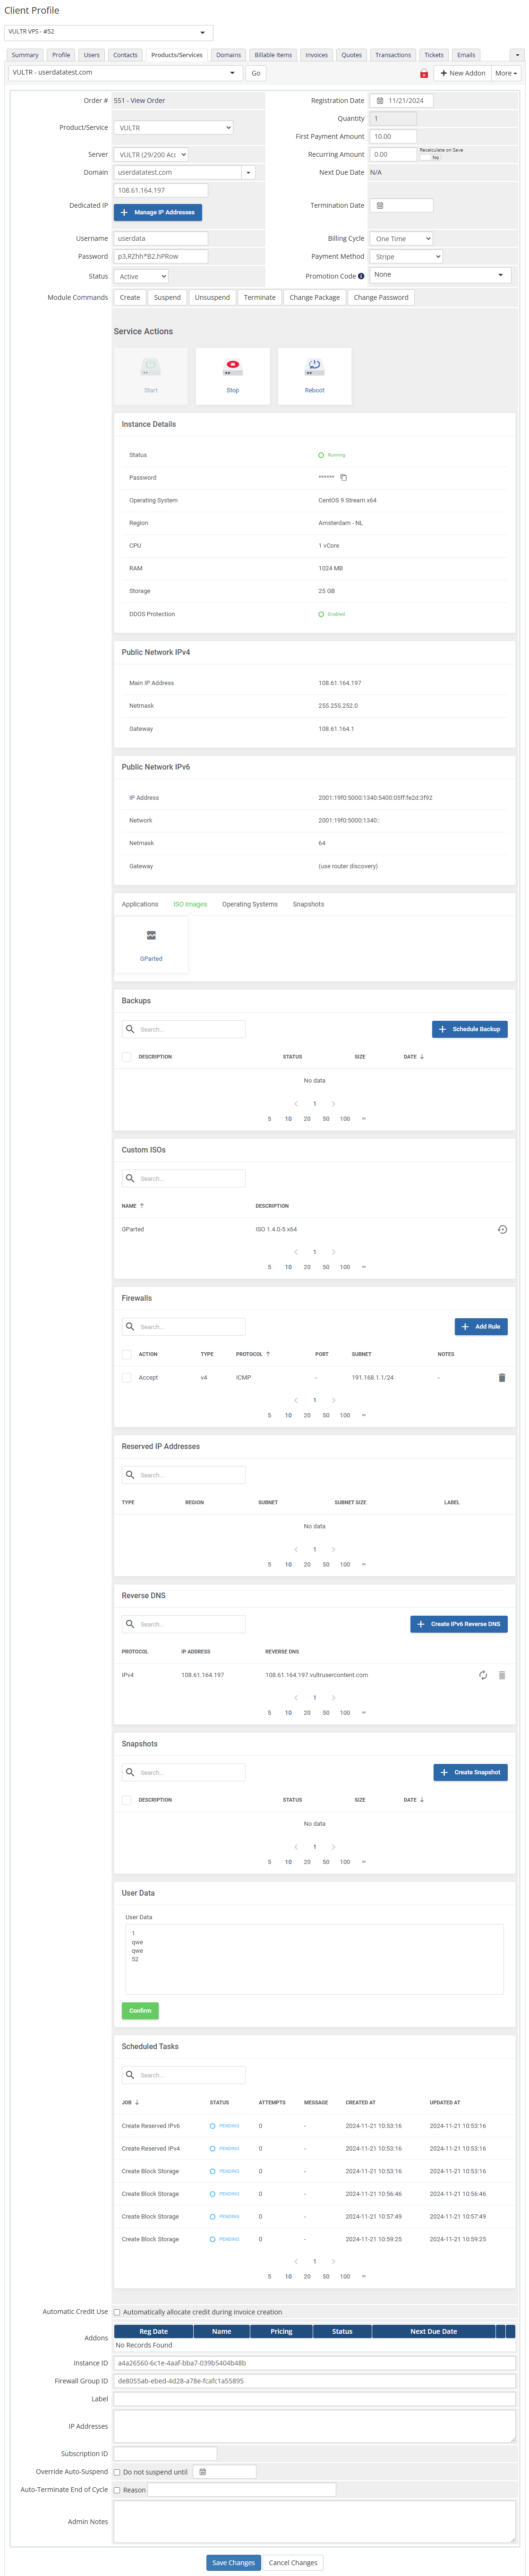The image size is (529, 2576).
Task: Click the green Confirm button under User Data
Action: [x=140, y=2010]
